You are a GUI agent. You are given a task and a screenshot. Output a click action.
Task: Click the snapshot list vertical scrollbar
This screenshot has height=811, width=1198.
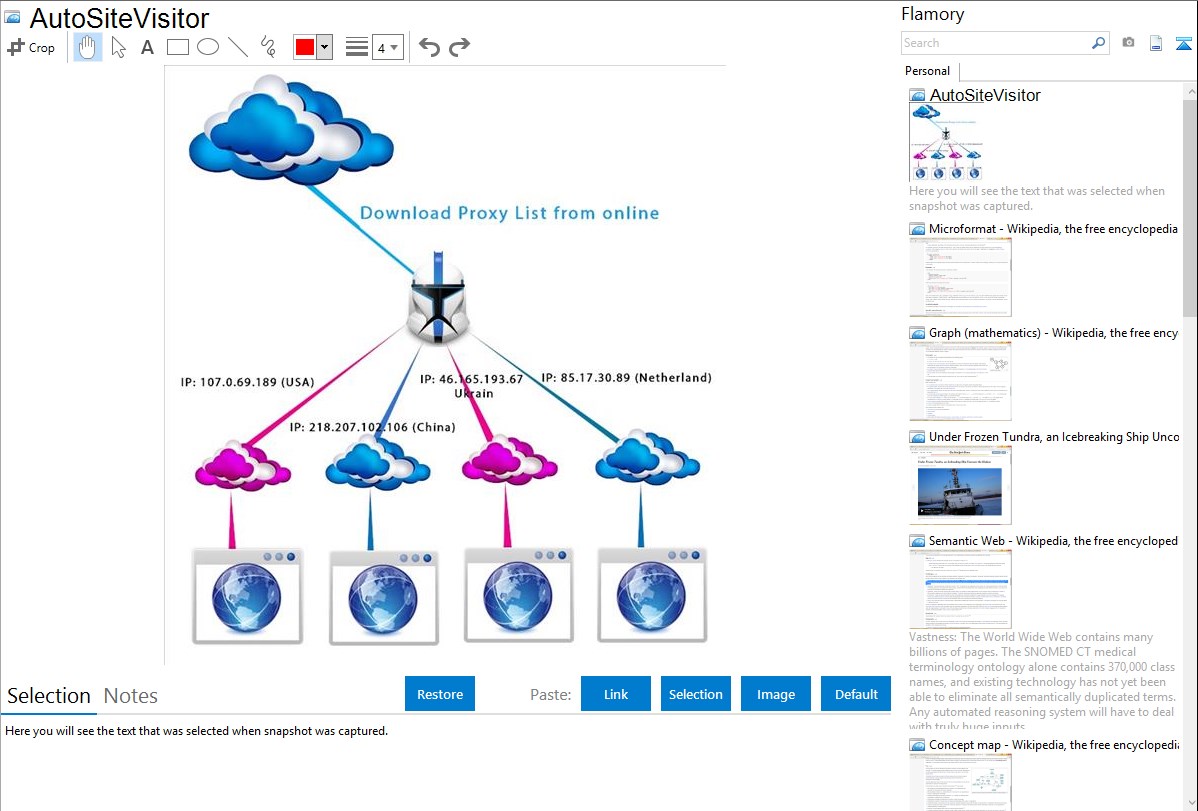point(1190,207)
